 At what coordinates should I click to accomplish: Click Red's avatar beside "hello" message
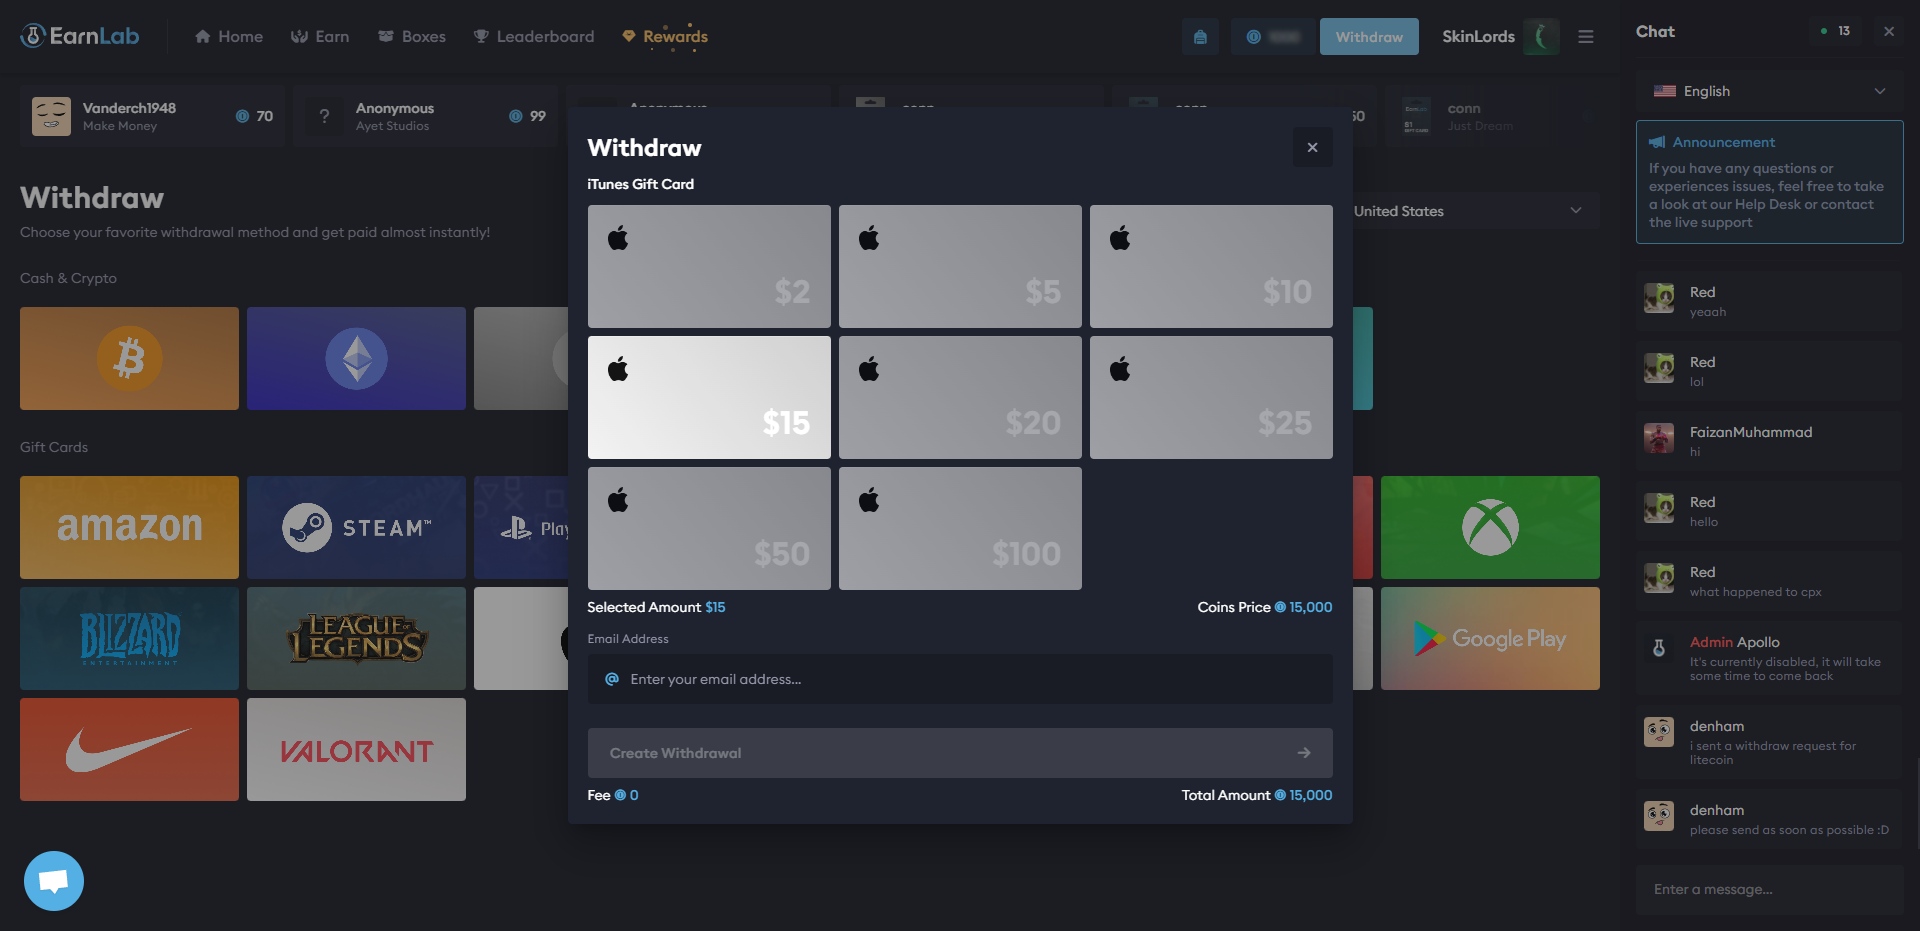(x=1659, y=508)
